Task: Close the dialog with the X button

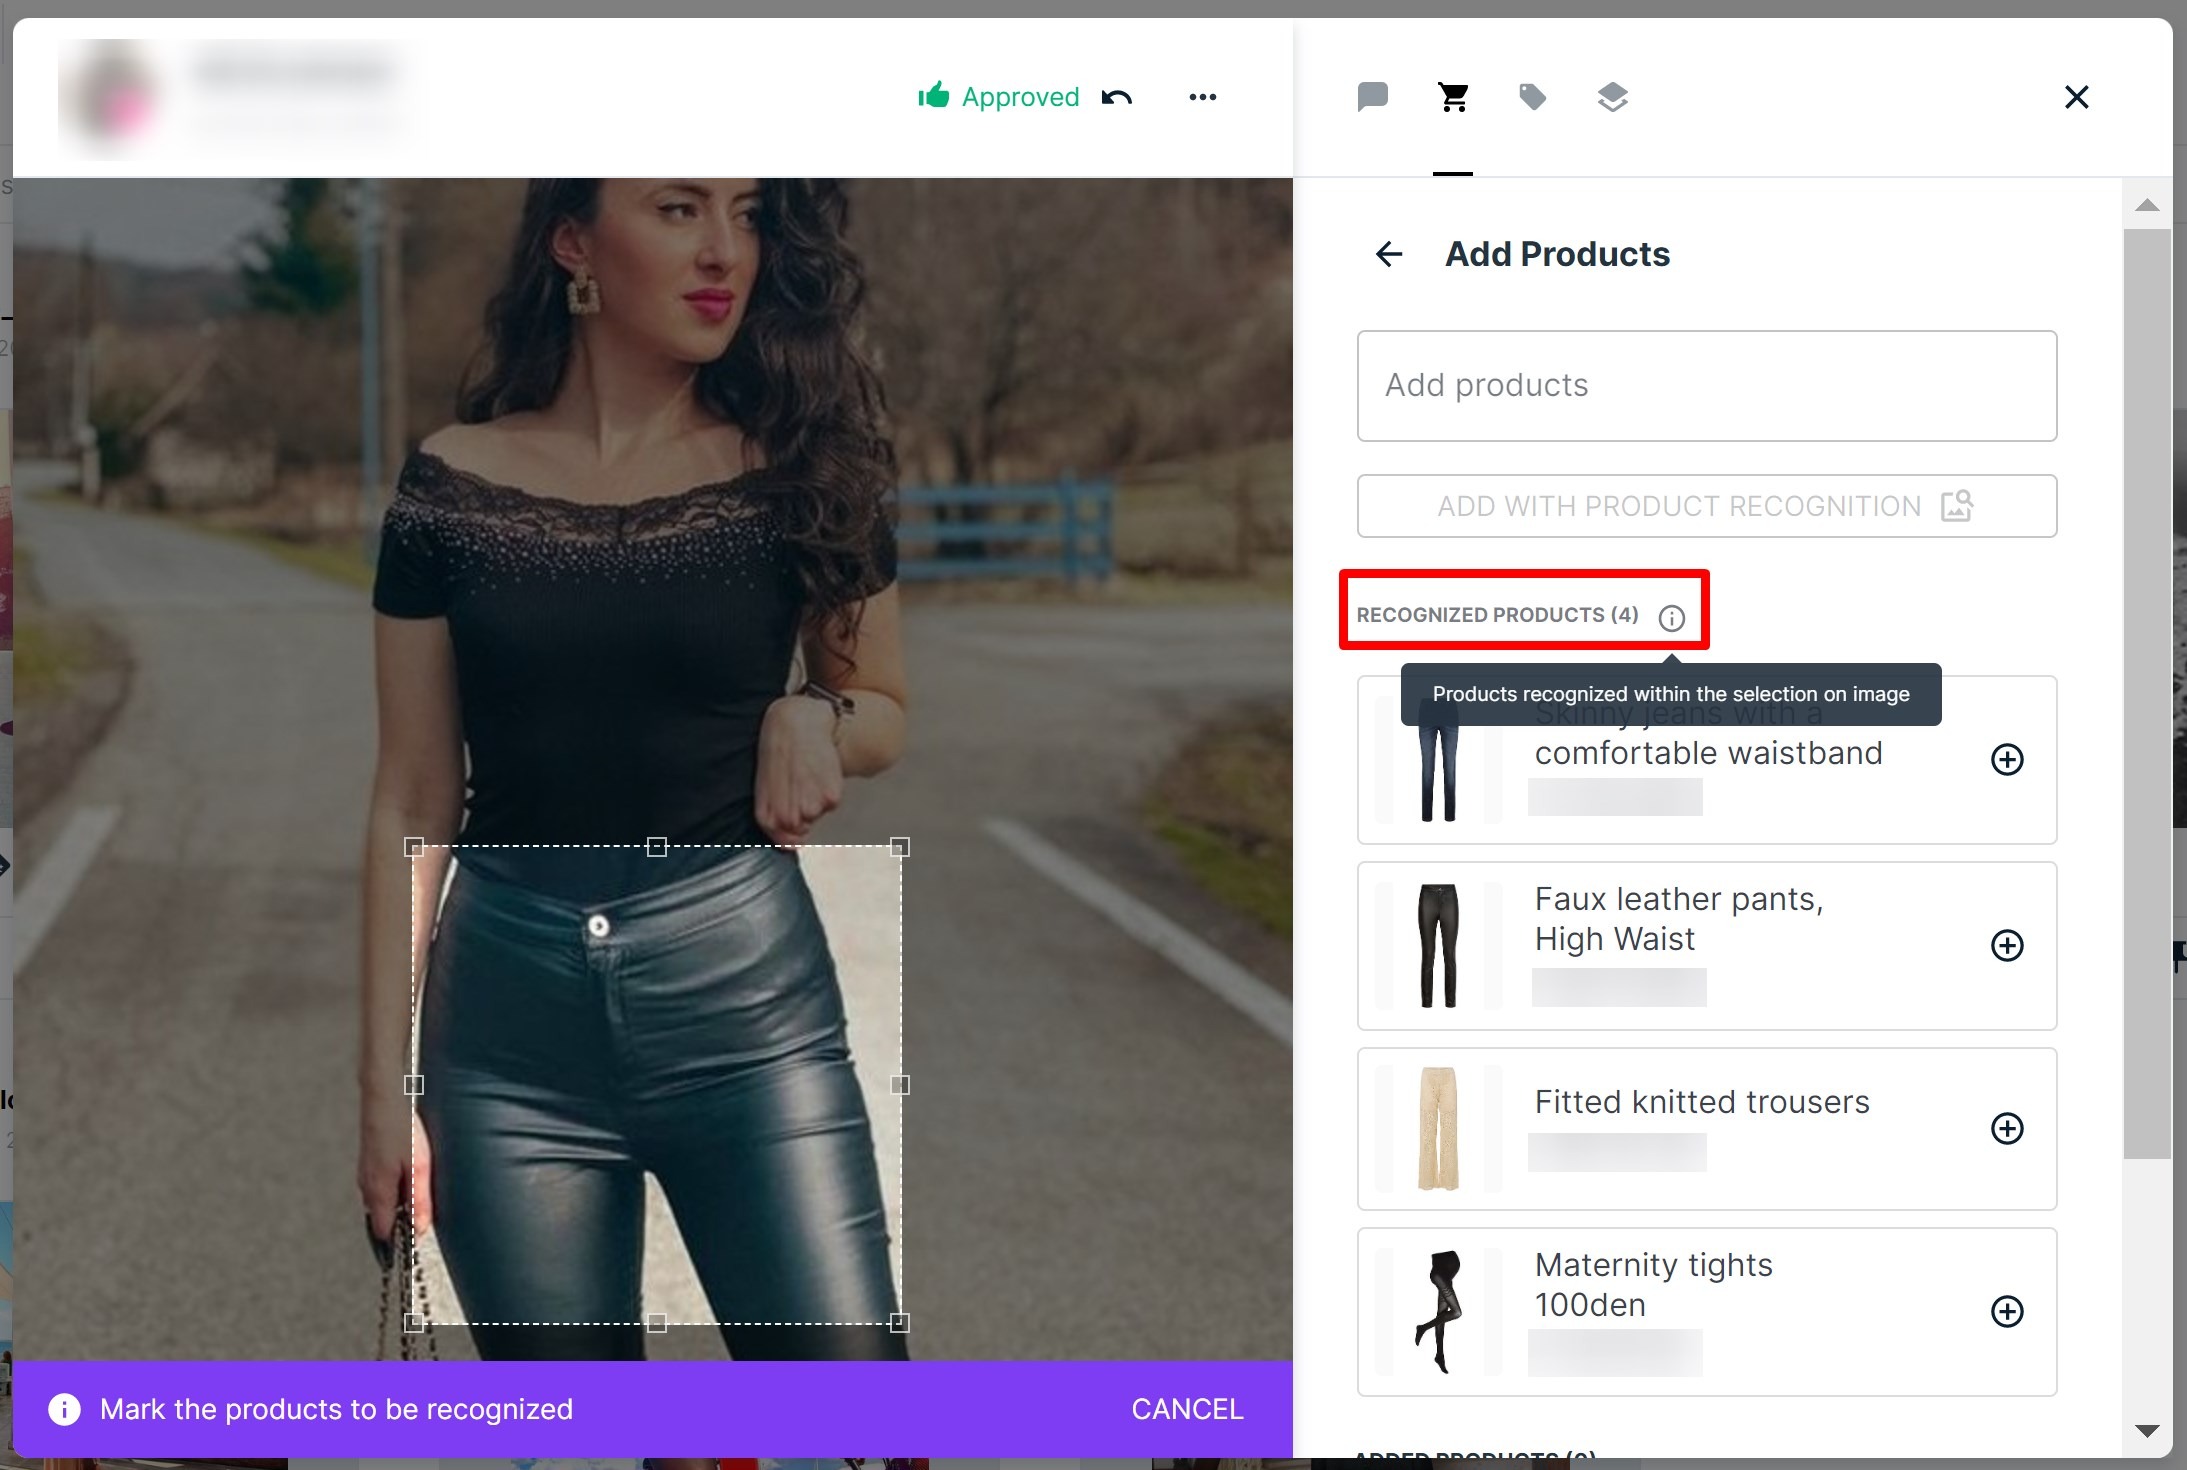Action: point(2076,97)
